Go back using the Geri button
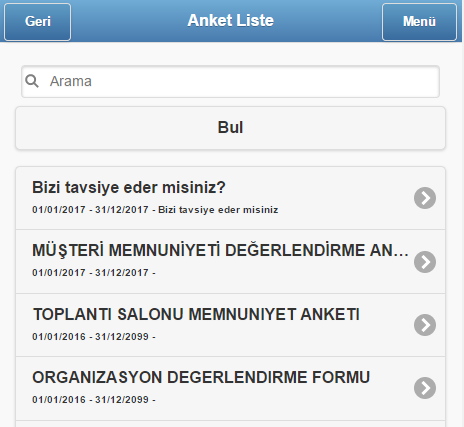The image size is (464, 427). (37, 22)
